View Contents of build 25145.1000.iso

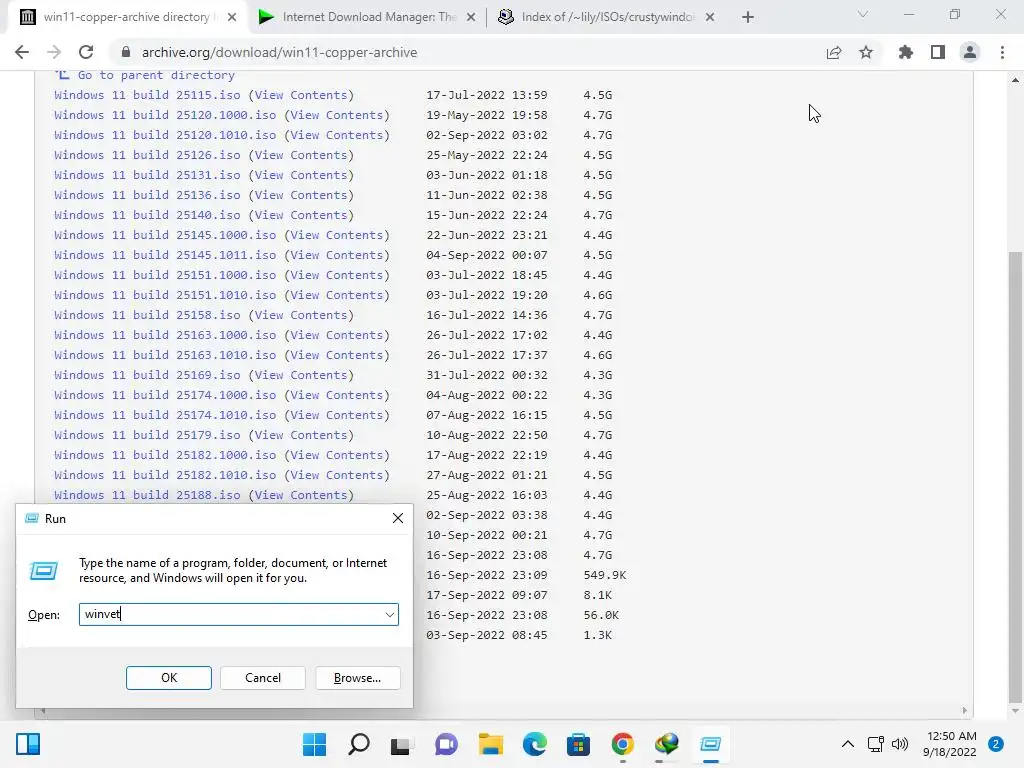[x=337, y=235]
